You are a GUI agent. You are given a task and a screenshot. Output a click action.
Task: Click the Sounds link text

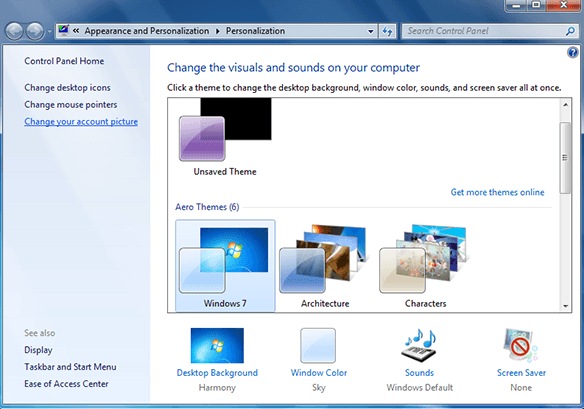tap(419, 373)
